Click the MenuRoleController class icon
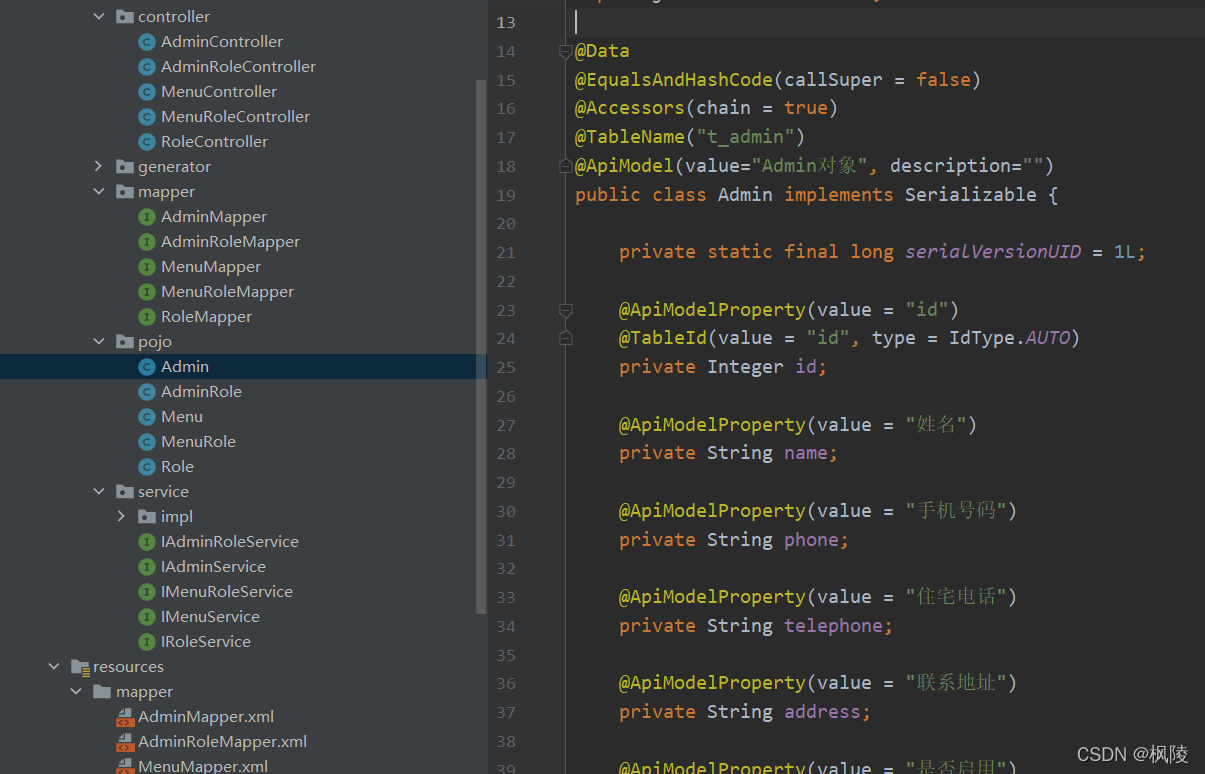Screen dimensions: 1205x774 (147, 116)
